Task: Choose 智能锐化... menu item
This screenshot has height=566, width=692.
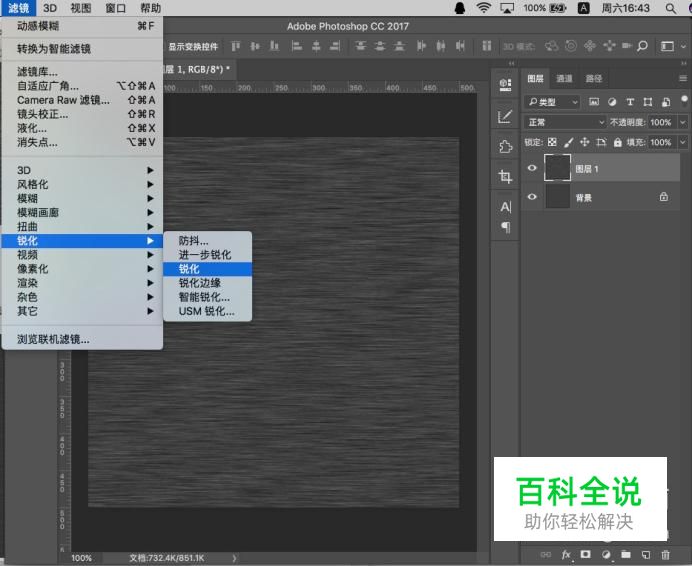Action: click(207, 297)
